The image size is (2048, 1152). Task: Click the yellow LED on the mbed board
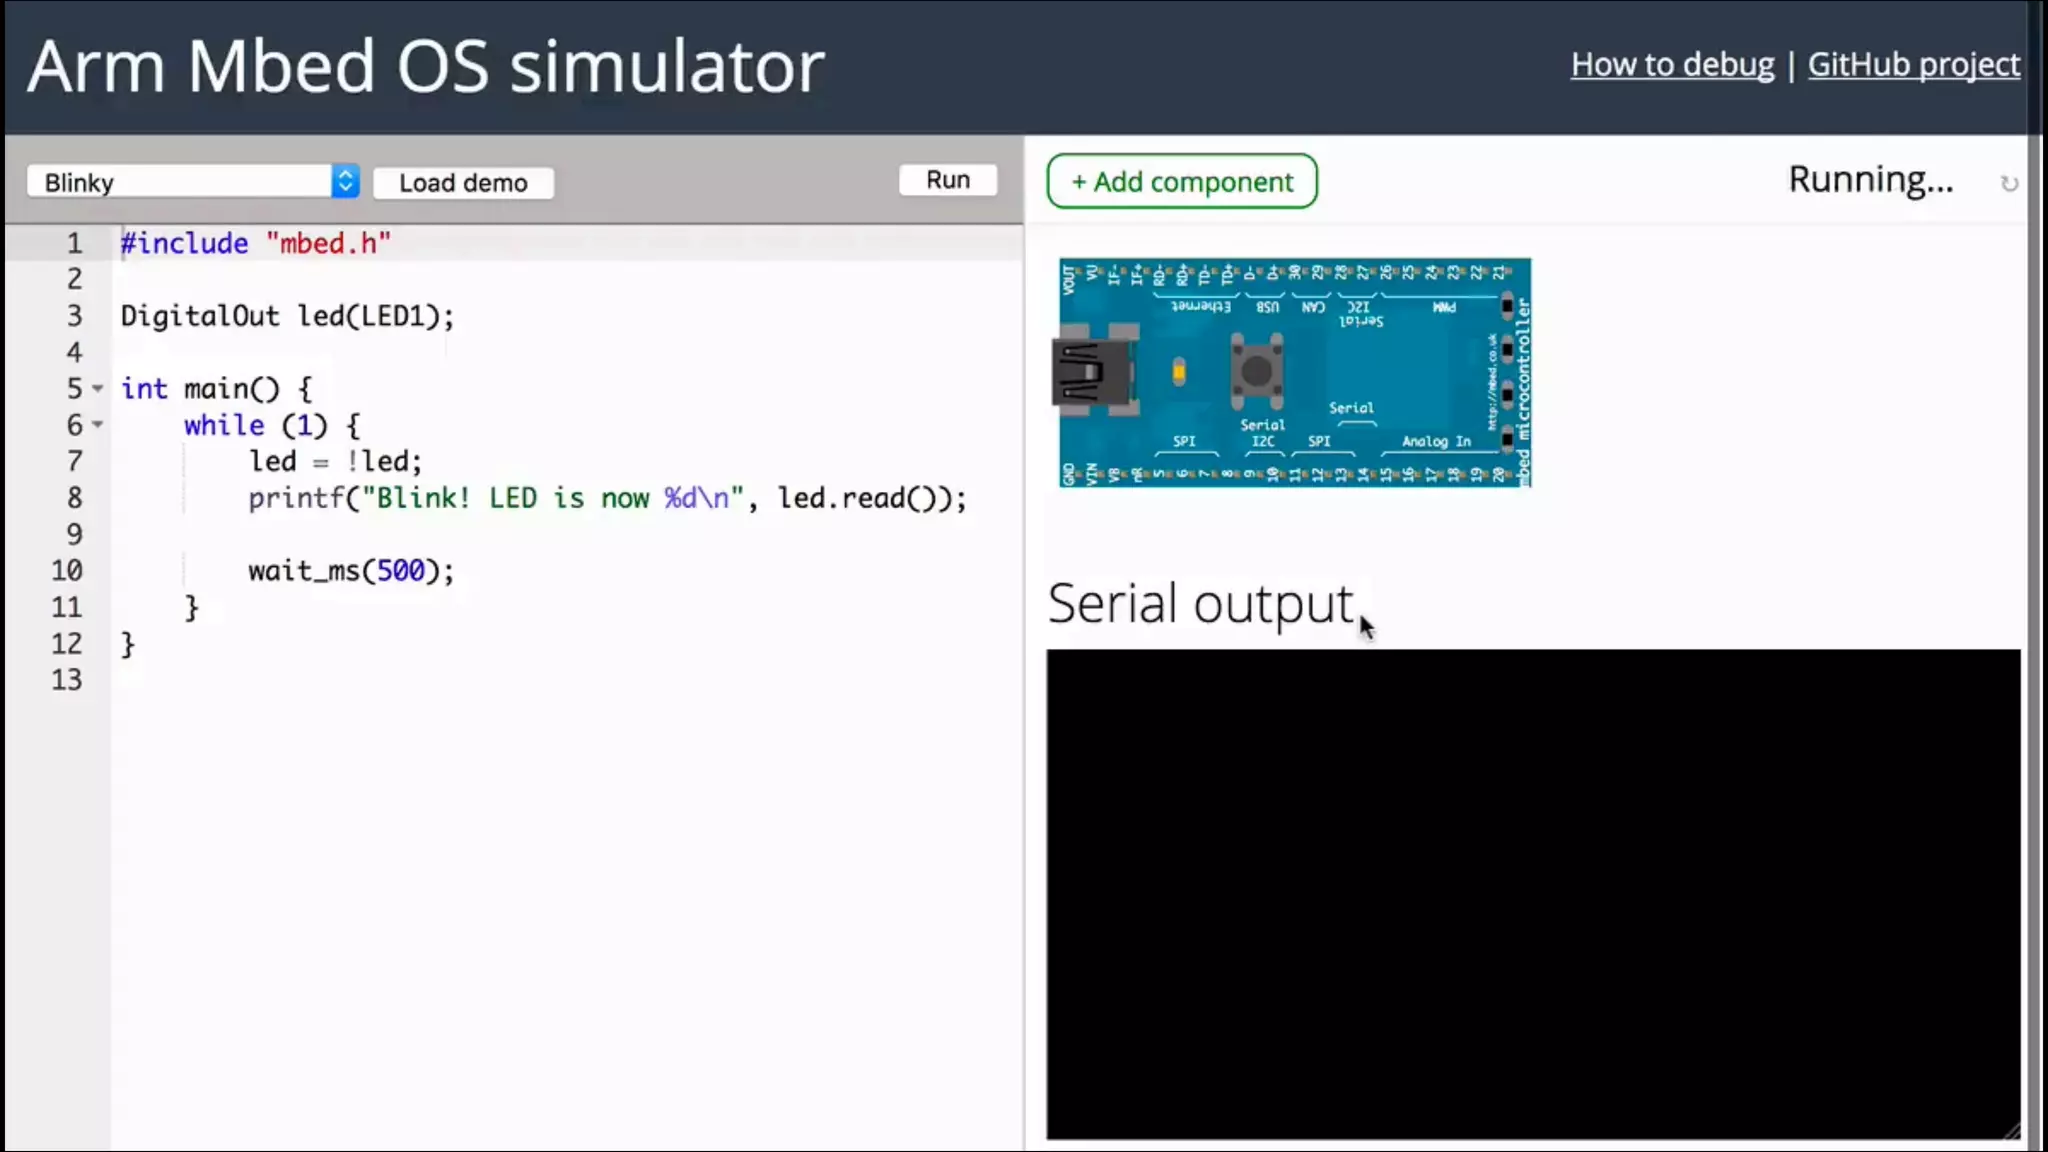[1179, 373]
